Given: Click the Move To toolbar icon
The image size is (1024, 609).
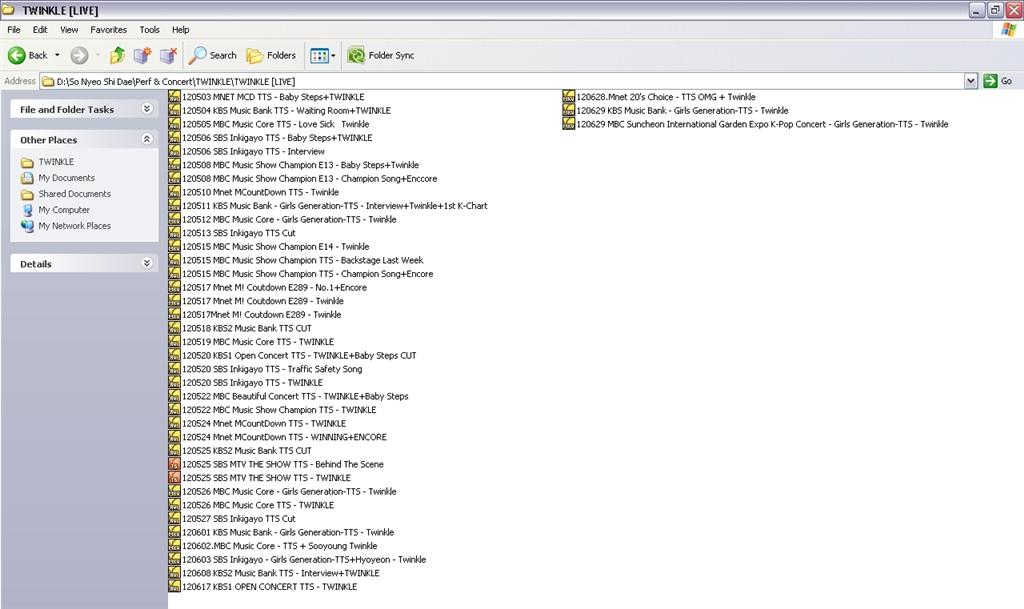Looking at the screenshot, I should (142, 55).
